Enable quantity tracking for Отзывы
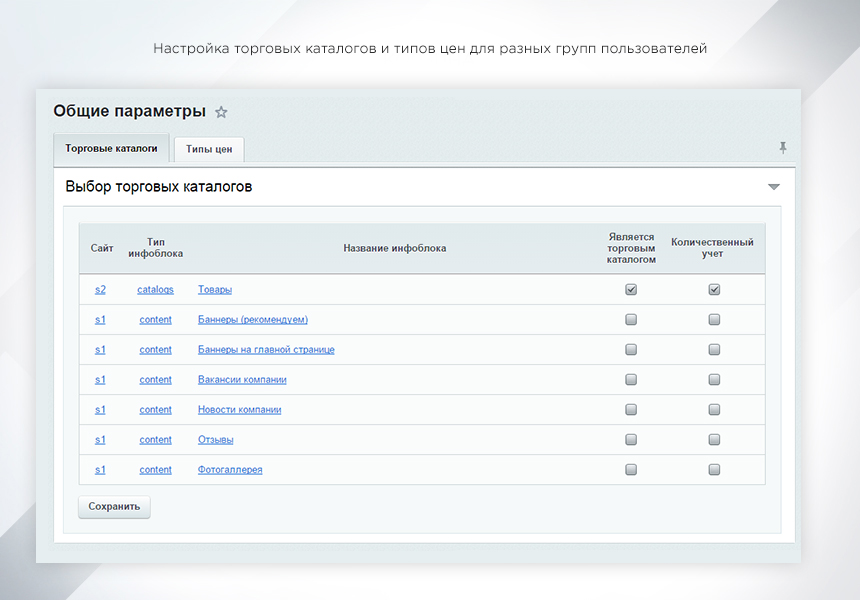 (x=714, y=439)
